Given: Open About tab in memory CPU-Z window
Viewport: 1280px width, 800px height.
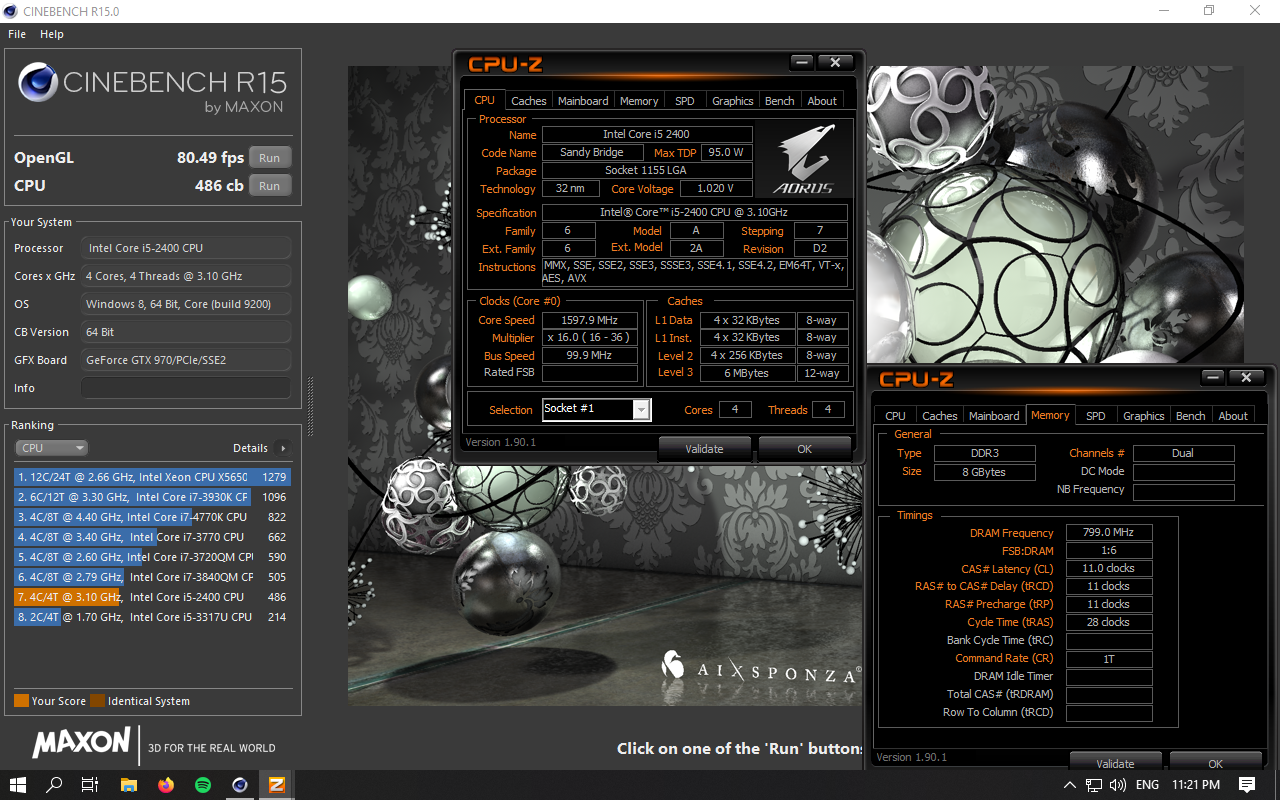Looking at the screenshot, I should [x=1233, y=416].
